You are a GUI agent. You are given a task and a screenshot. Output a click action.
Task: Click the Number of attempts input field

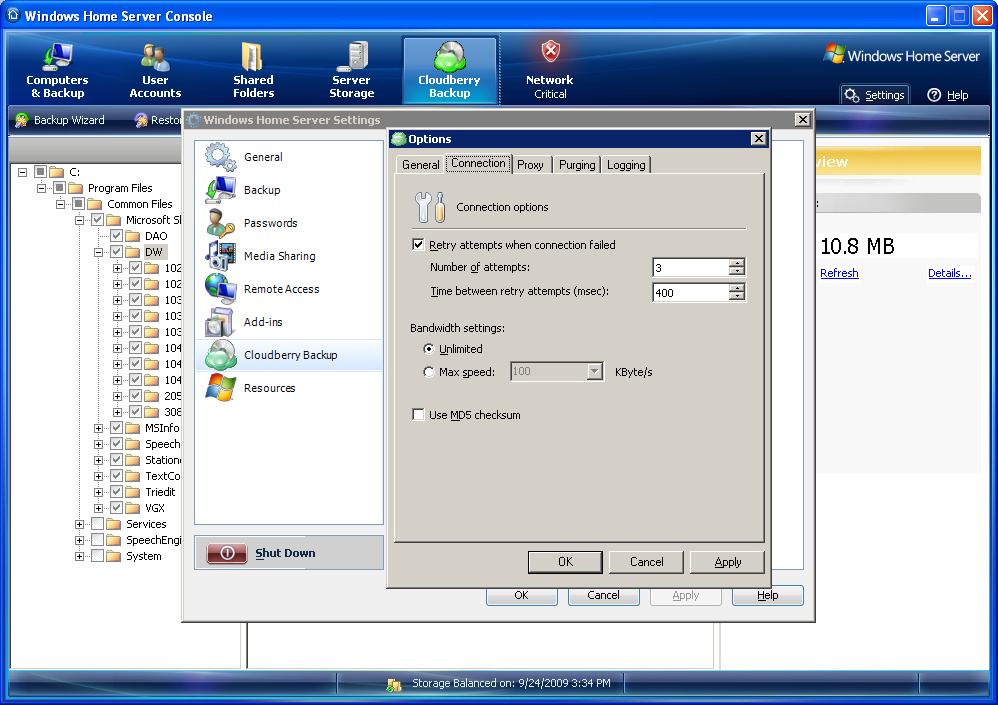point(691,267)
